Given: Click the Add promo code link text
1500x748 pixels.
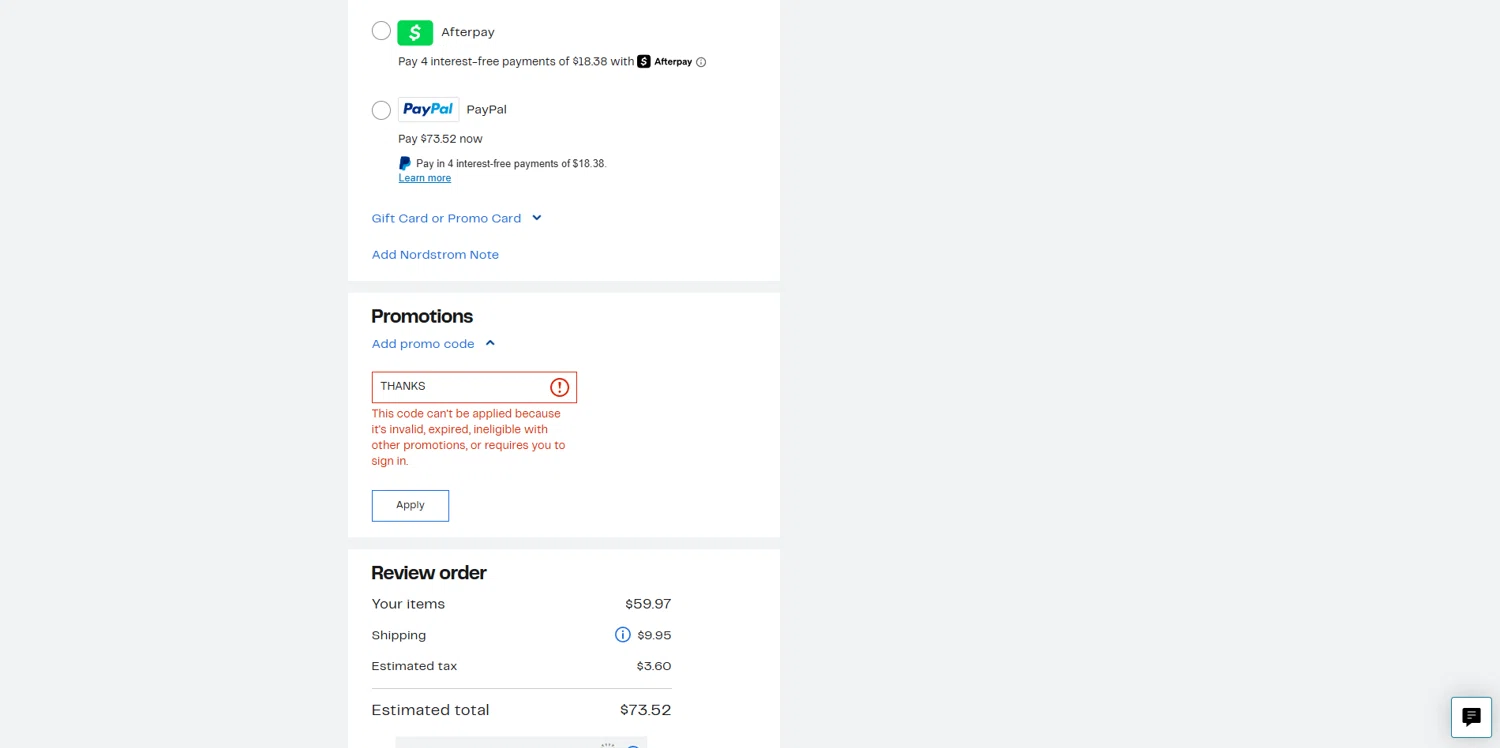Looking at the screenshot, I should 423,344.
